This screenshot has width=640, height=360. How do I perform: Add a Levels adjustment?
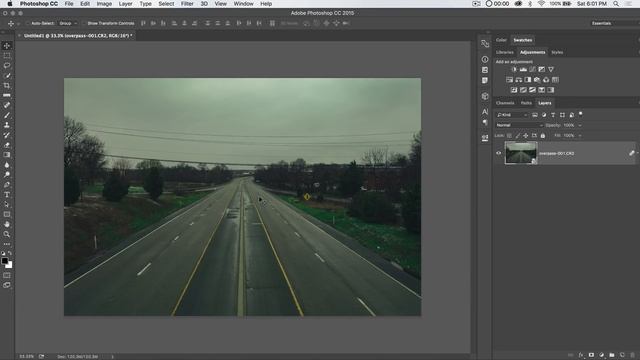[523, 69]
